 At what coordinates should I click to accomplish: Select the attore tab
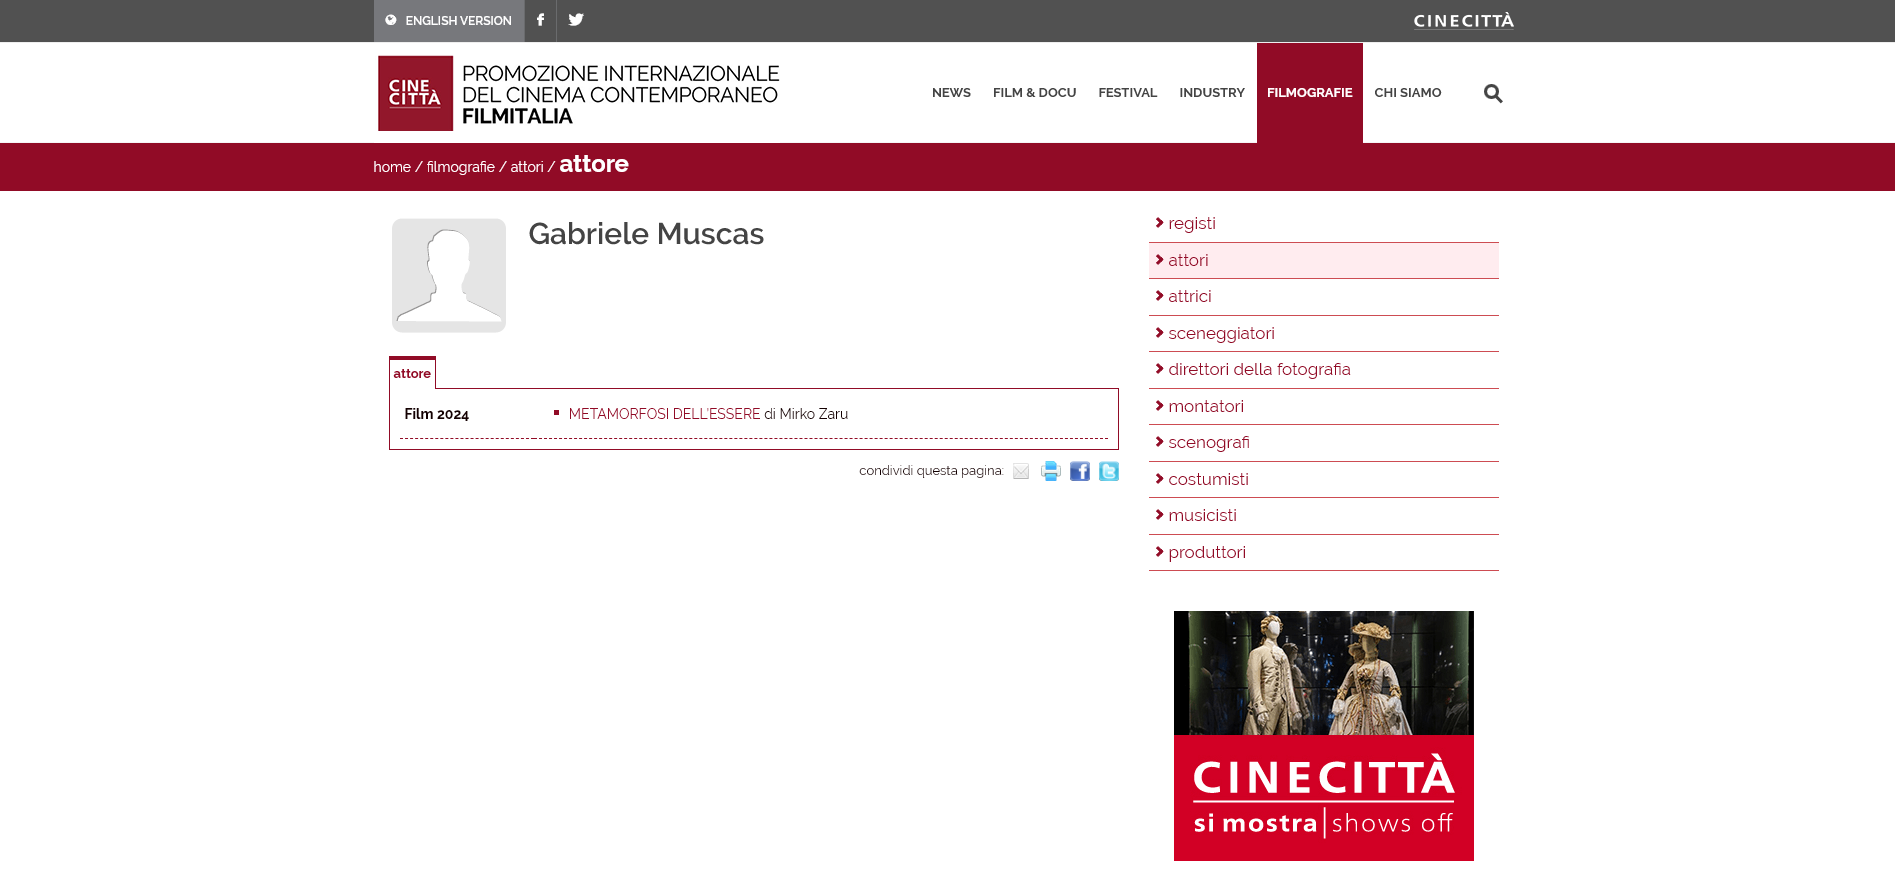pyautogui.click(x=412, y=373)
